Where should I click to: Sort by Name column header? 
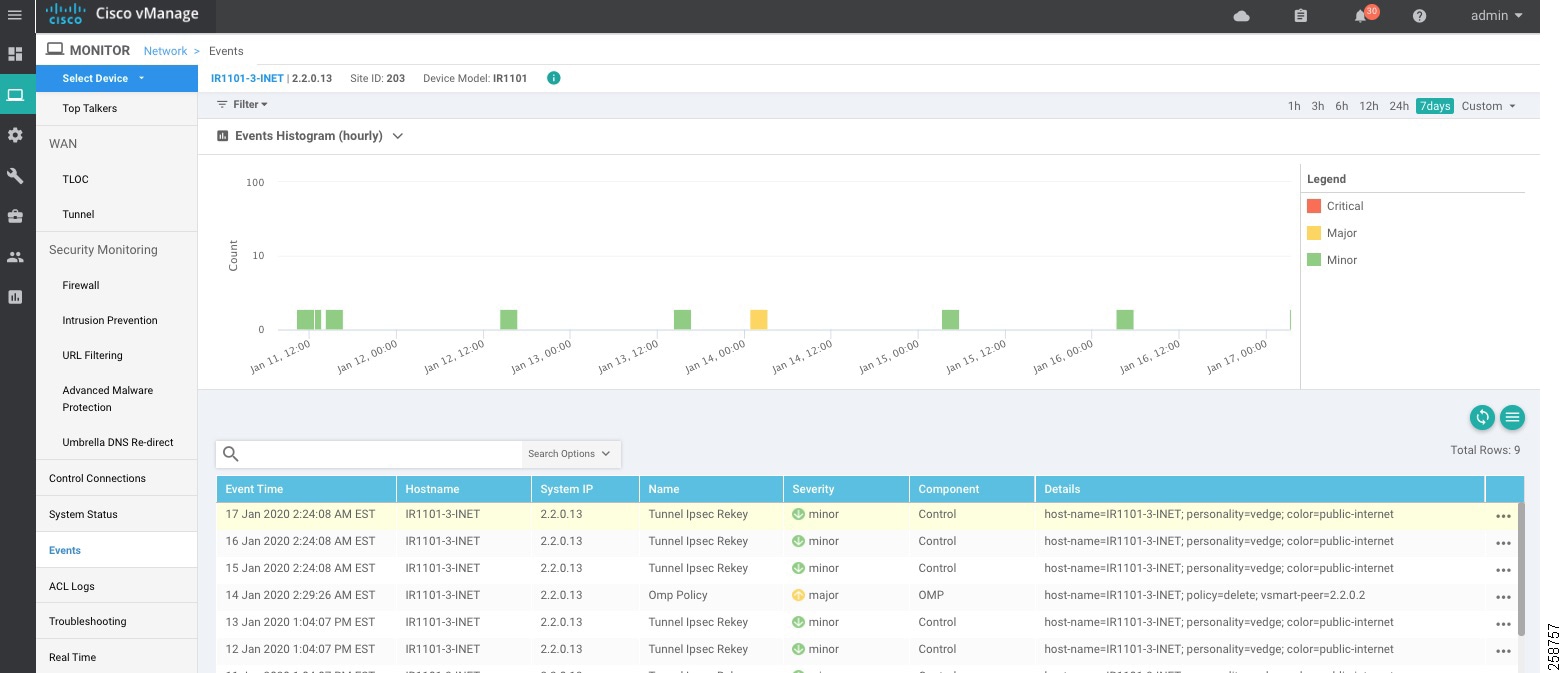click(x=711, y=489)
